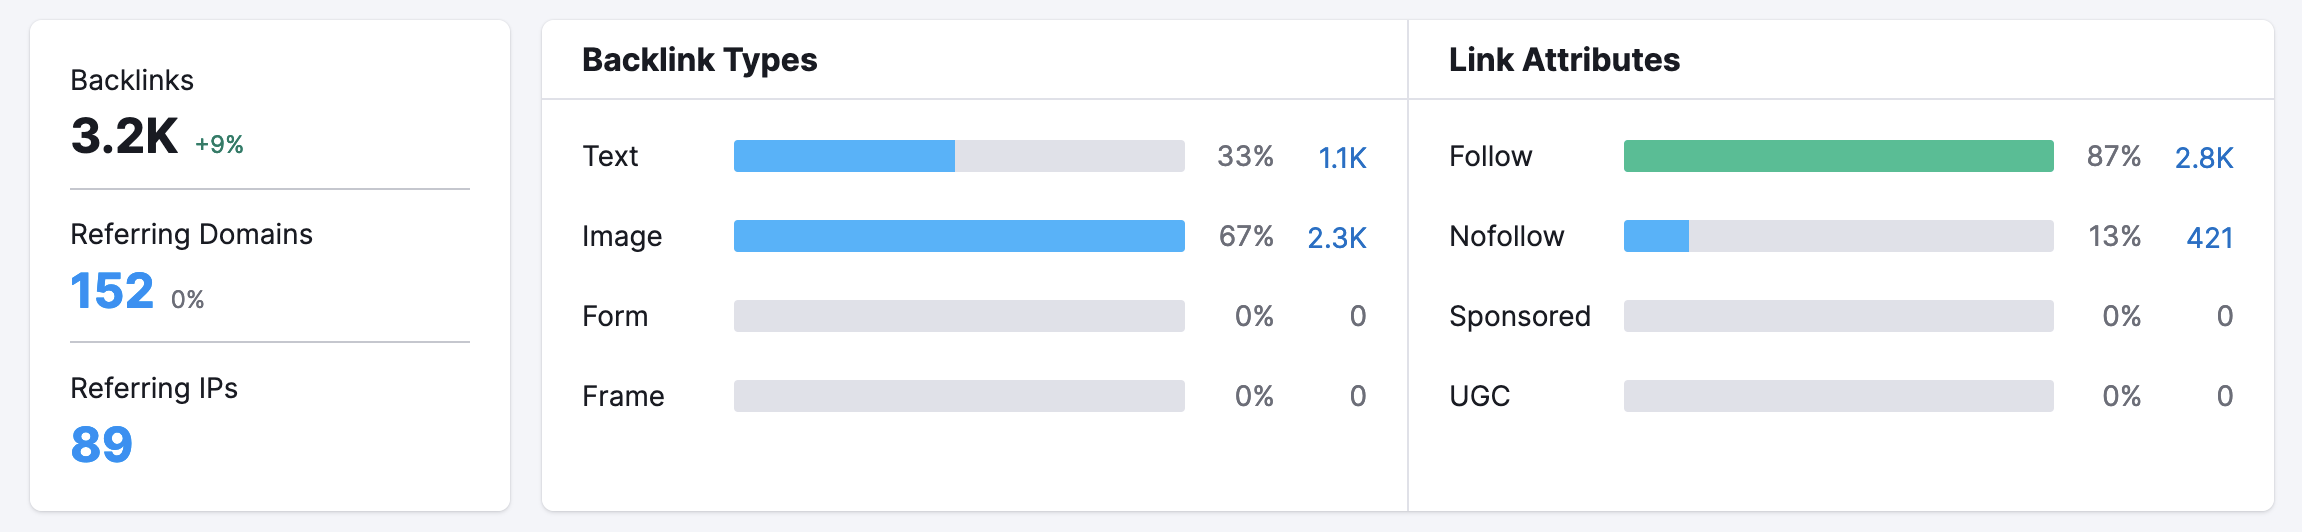Screen dimensions: 2302x532
Task: Click the Text backlink type progress bar
Action: (958, 156)
